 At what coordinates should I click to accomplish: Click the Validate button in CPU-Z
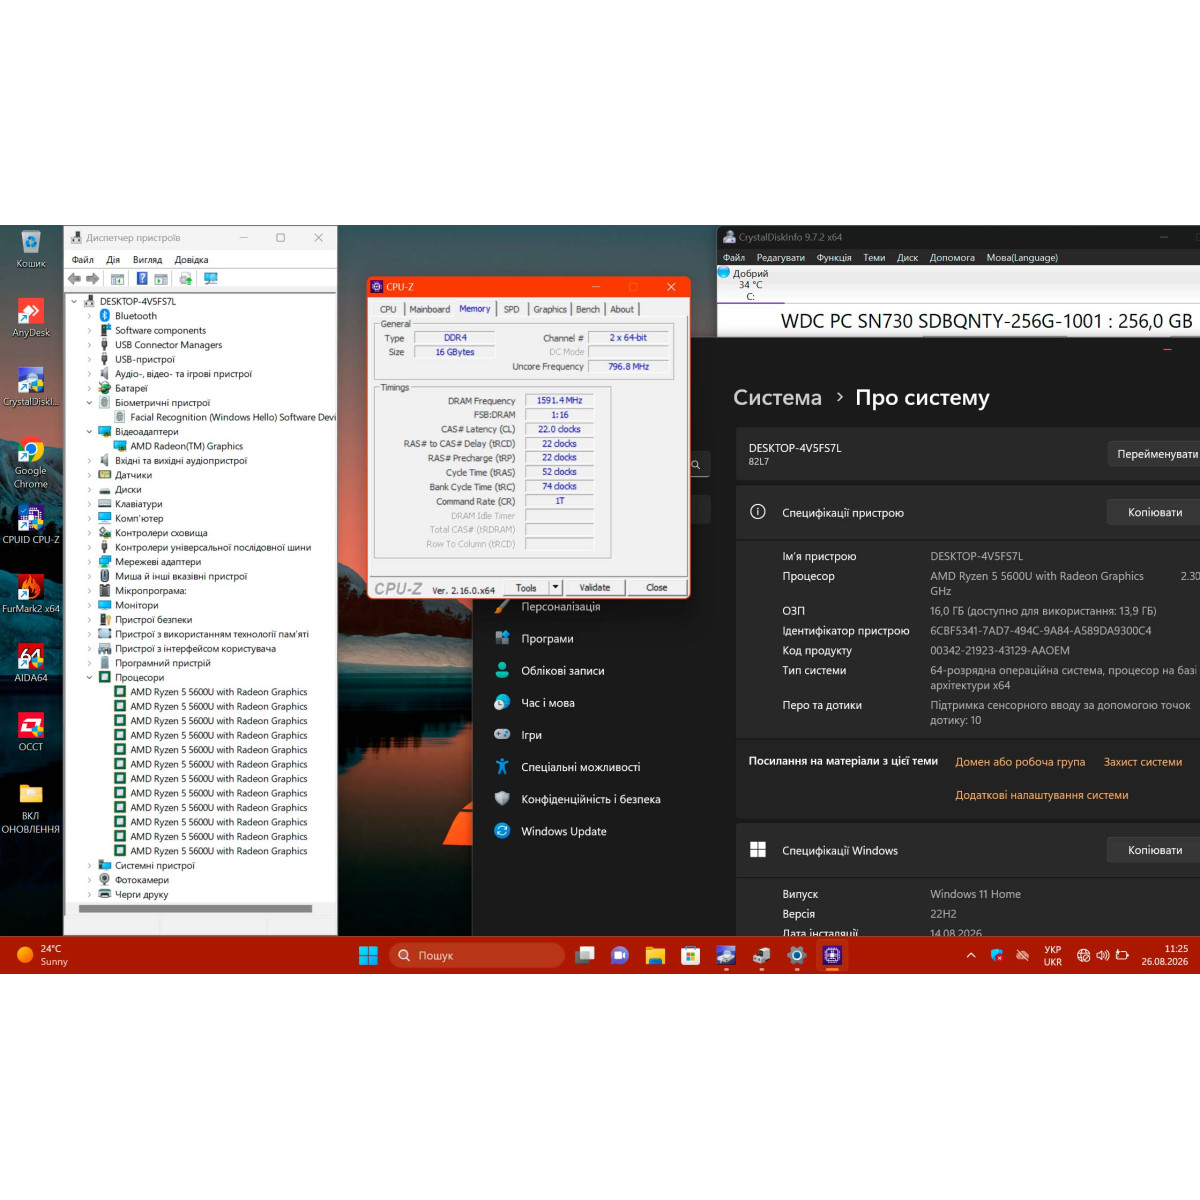tap(595, 588)
